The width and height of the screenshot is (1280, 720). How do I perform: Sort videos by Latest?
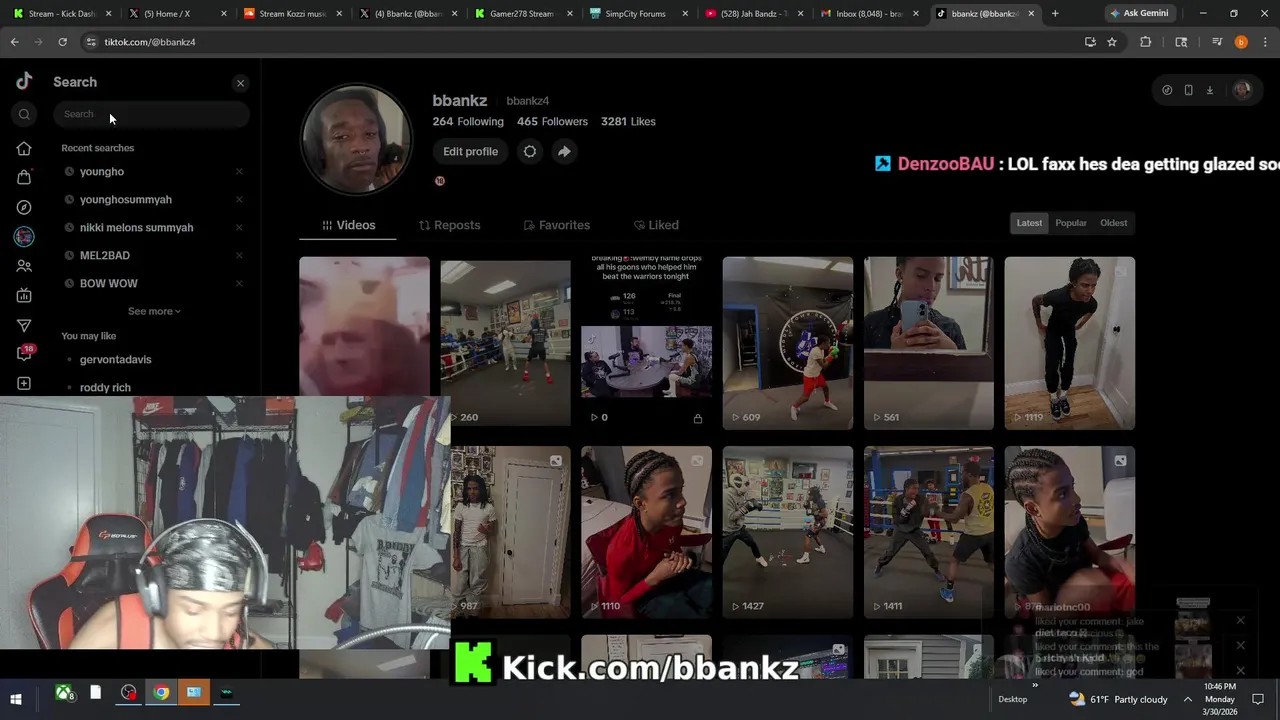click(x=1030, y=223)
